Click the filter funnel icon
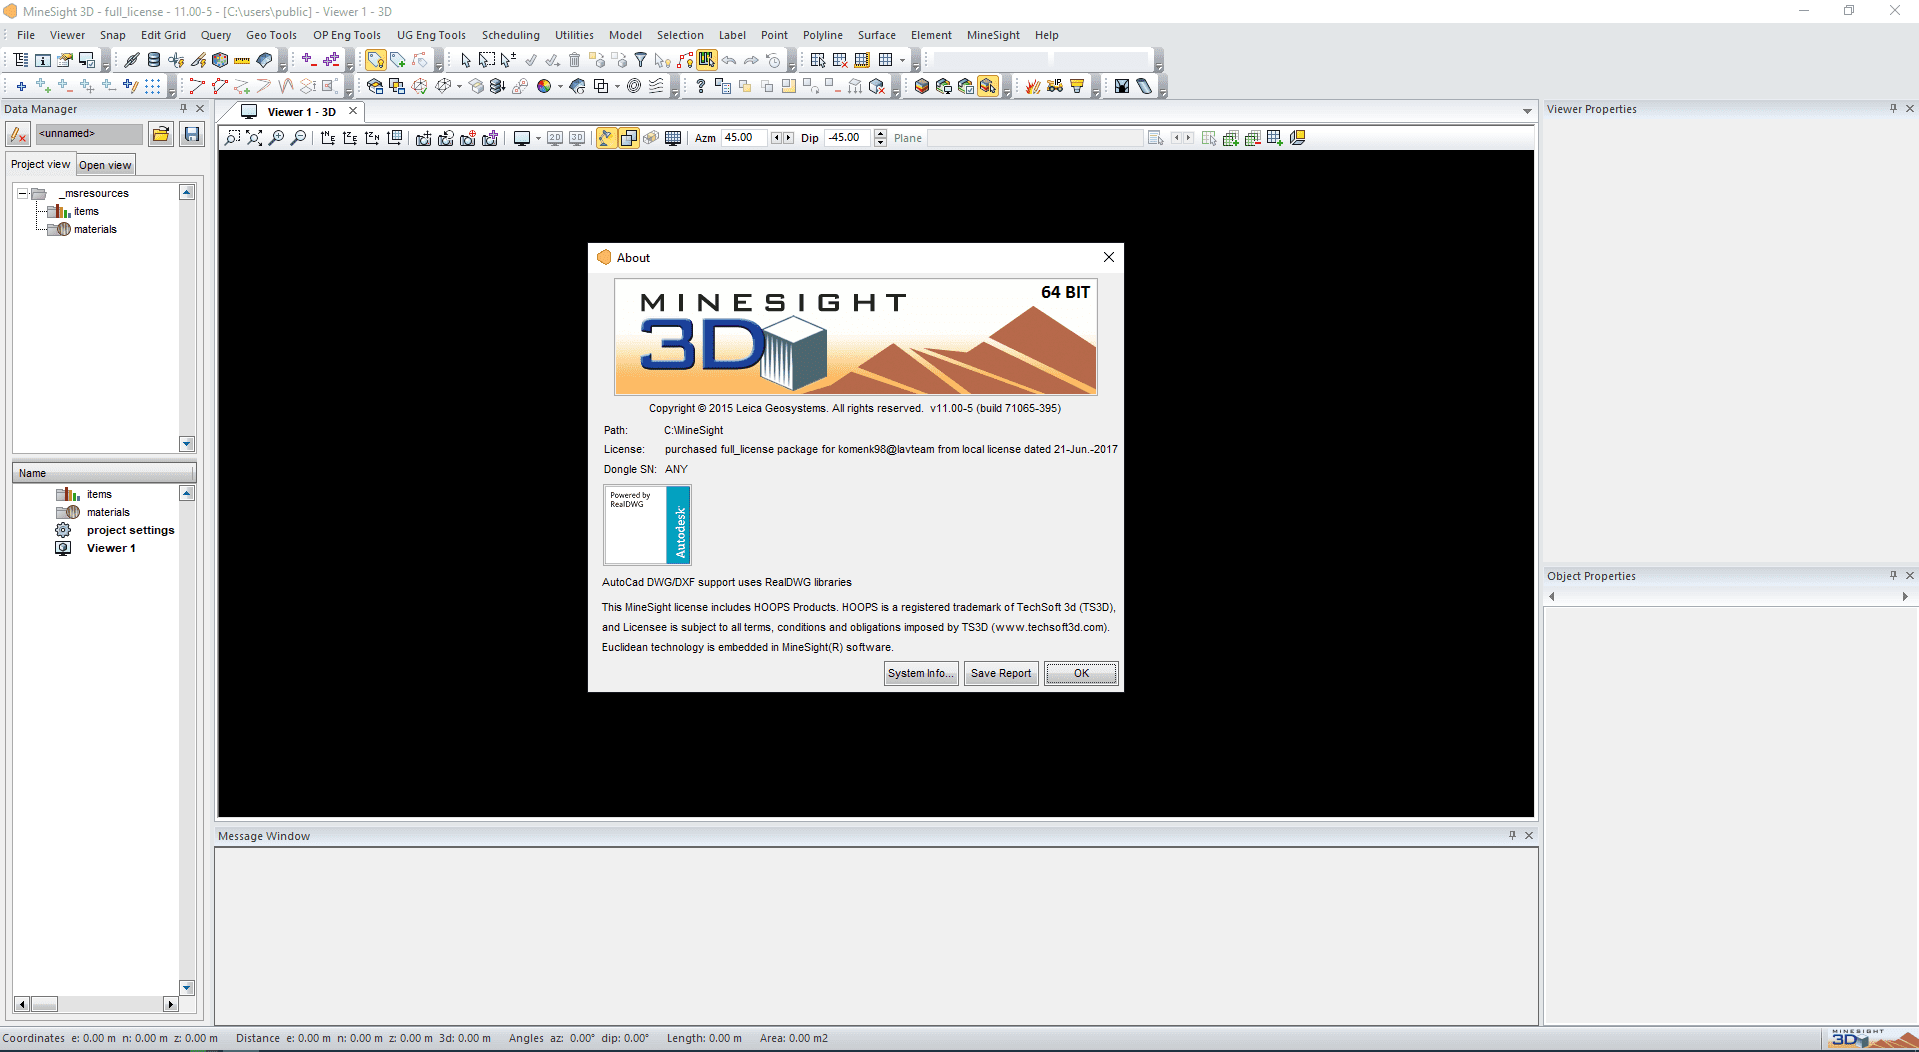This screenshot has width=1919, height=1052. 641,60
